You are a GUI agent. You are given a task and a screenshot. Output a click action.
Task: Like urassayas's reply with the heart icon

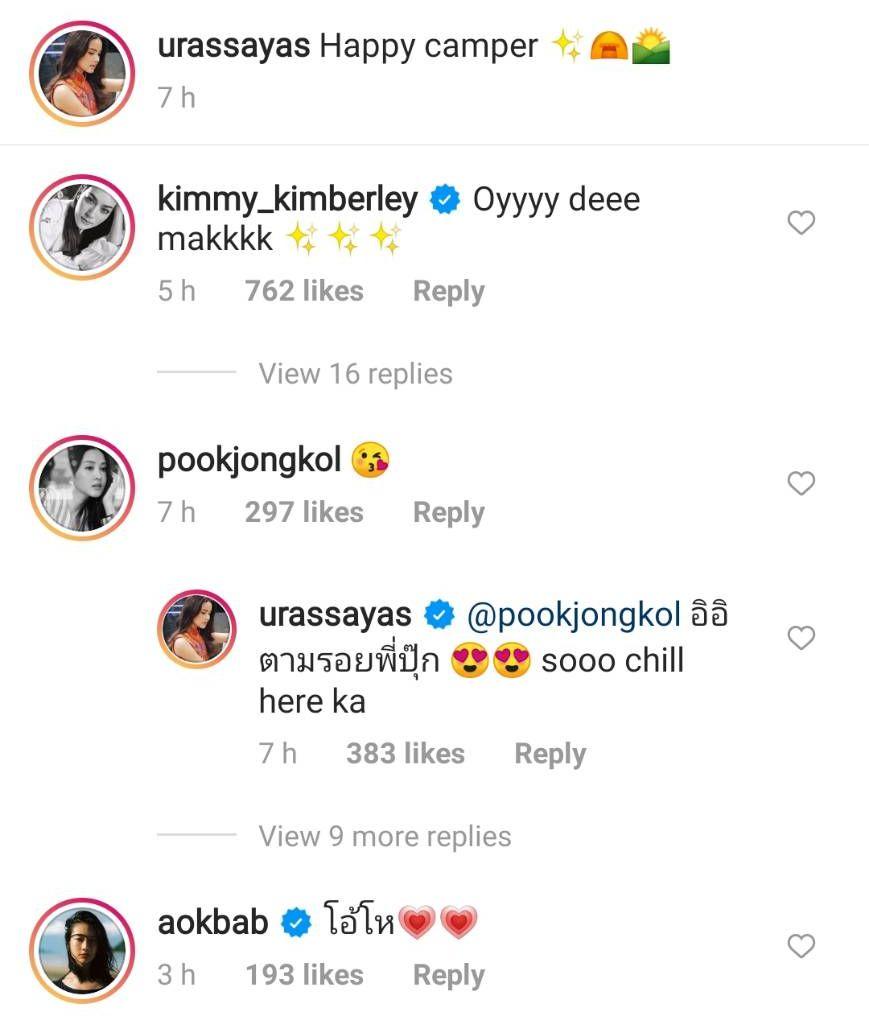[x=801, y=638]
